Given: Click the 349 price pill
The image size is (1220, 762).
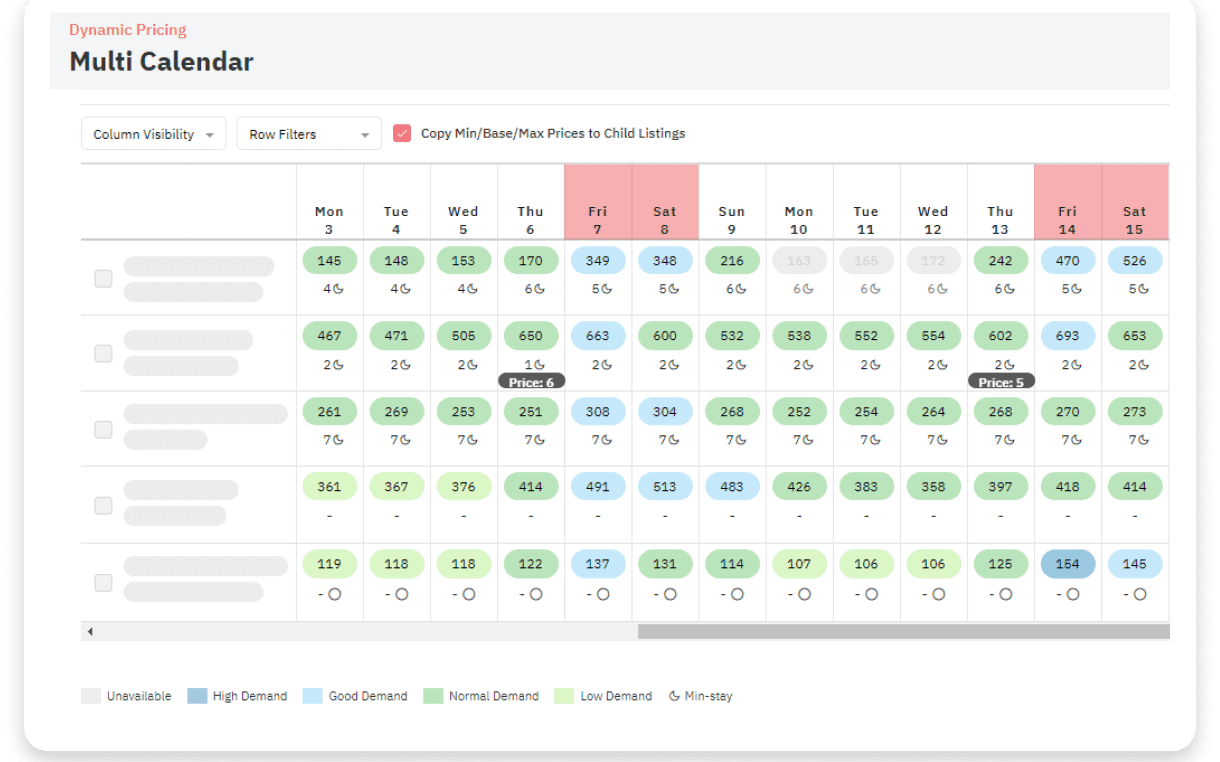Looking at the screenshot, I should 598,261.
